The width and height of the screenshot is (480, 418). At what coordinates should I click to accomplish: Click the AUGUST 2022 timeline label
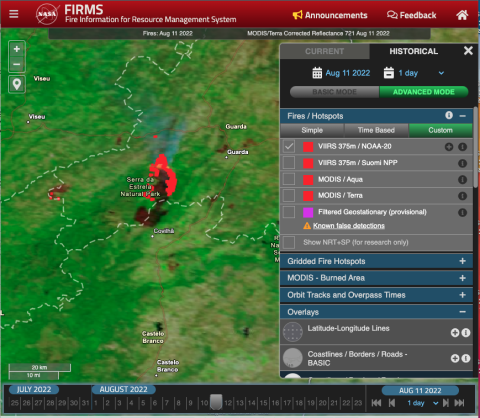coord(123,389)
